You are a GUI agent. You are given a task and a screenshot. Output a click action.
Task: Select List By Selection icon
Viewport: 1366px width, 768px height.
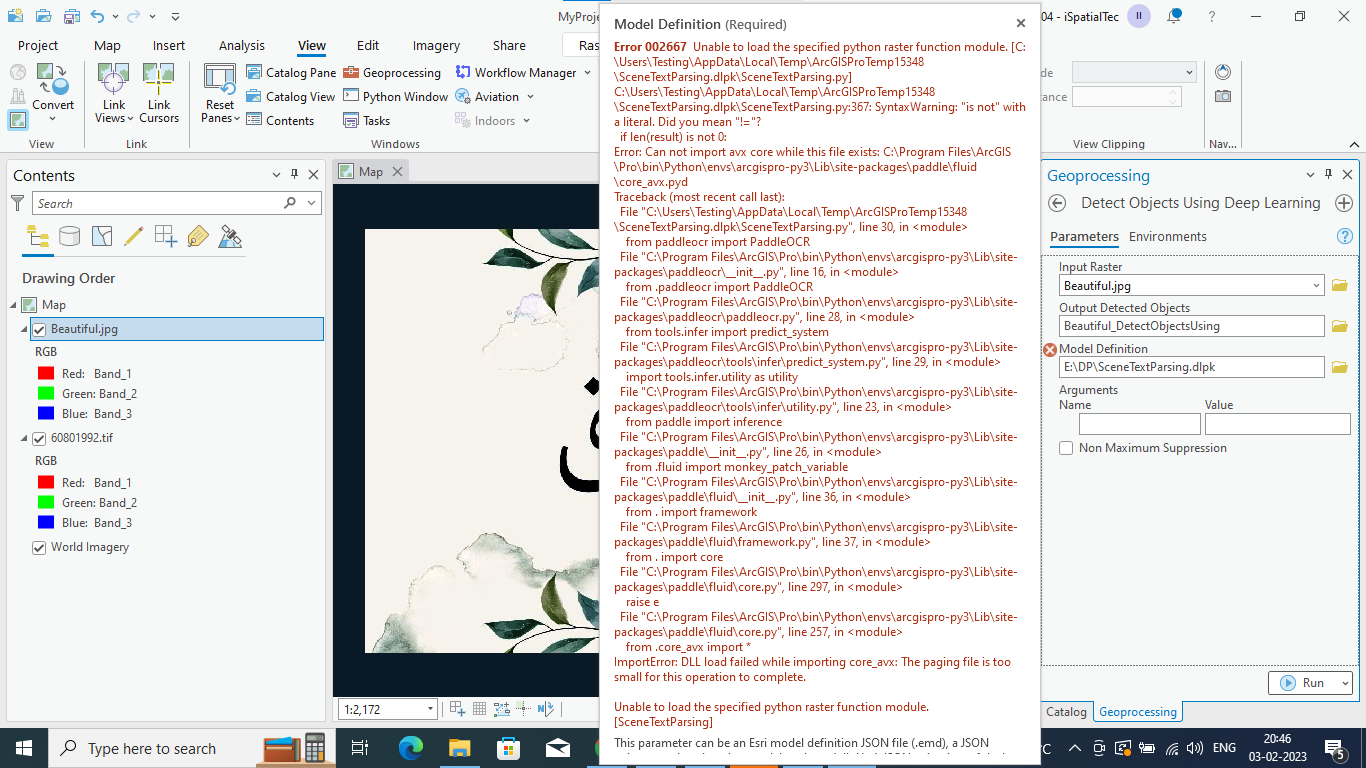point(101,236)
